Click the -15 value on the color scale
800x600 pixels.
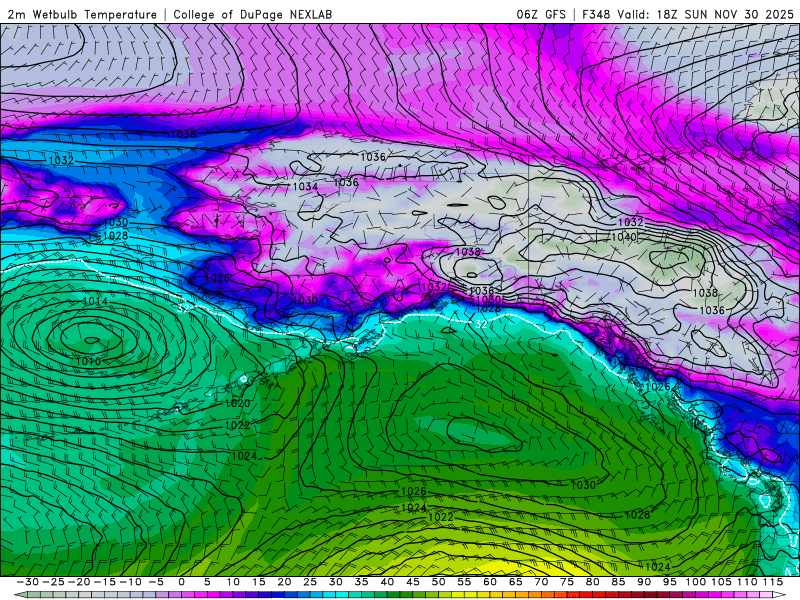[x=105, y=582]
